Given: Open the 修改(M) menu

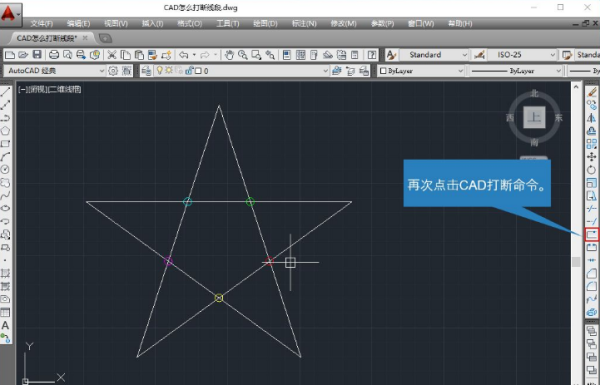Looking at the screenshot, I should [343, 24].
